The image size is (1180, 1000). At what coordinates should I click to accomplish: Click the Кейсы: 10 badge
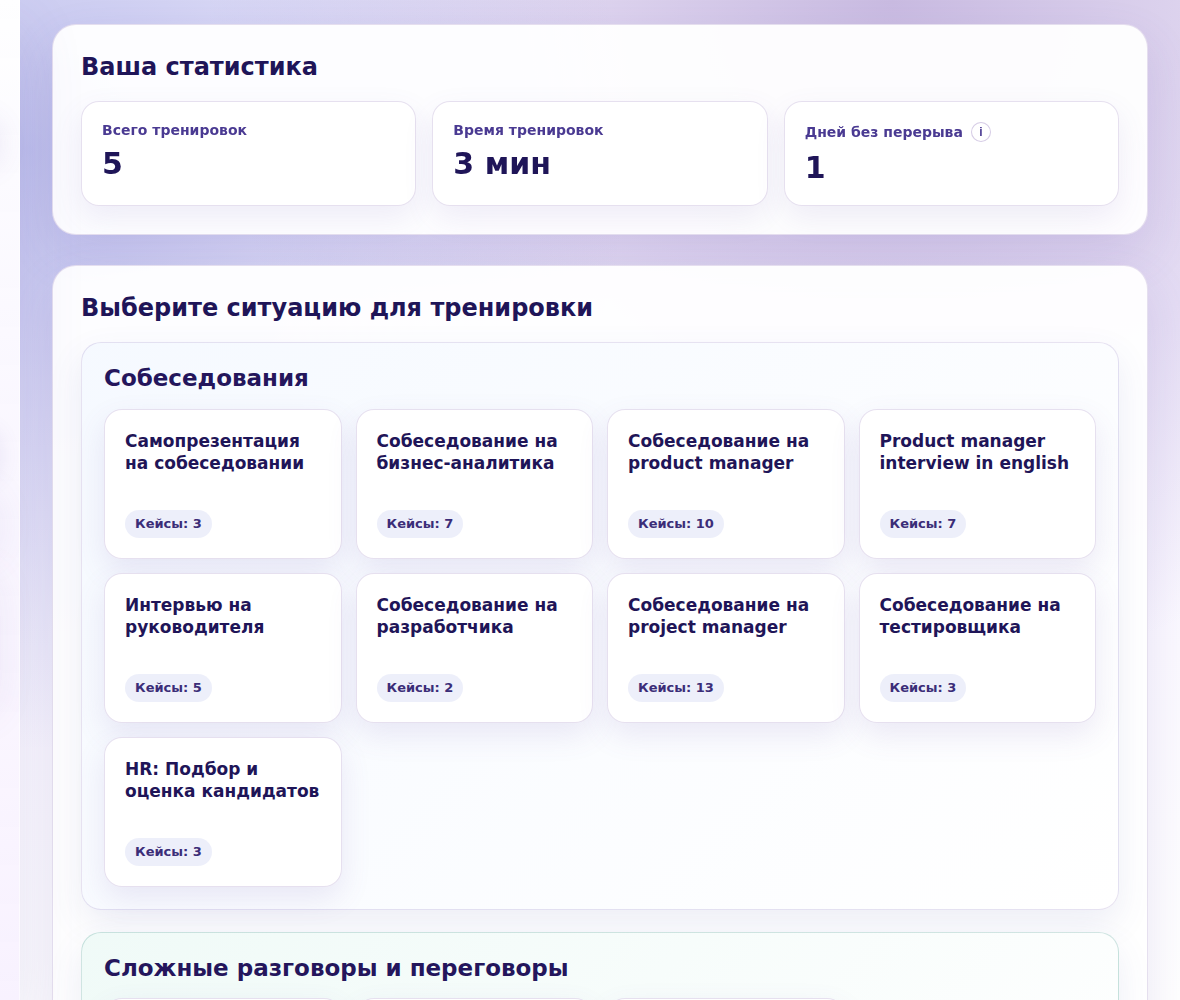coord(676,524)
